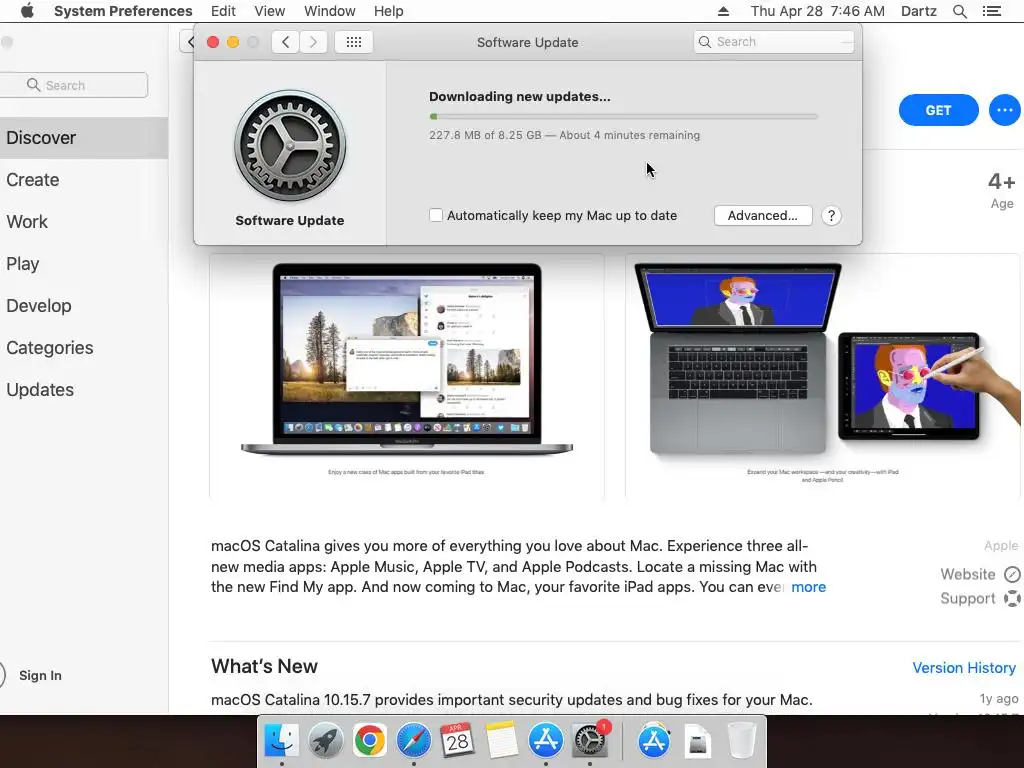Image resolution: width=1024 pixels, height=768 pixels.
Task: Open the Version History link
Action: (x=963, y=667)
